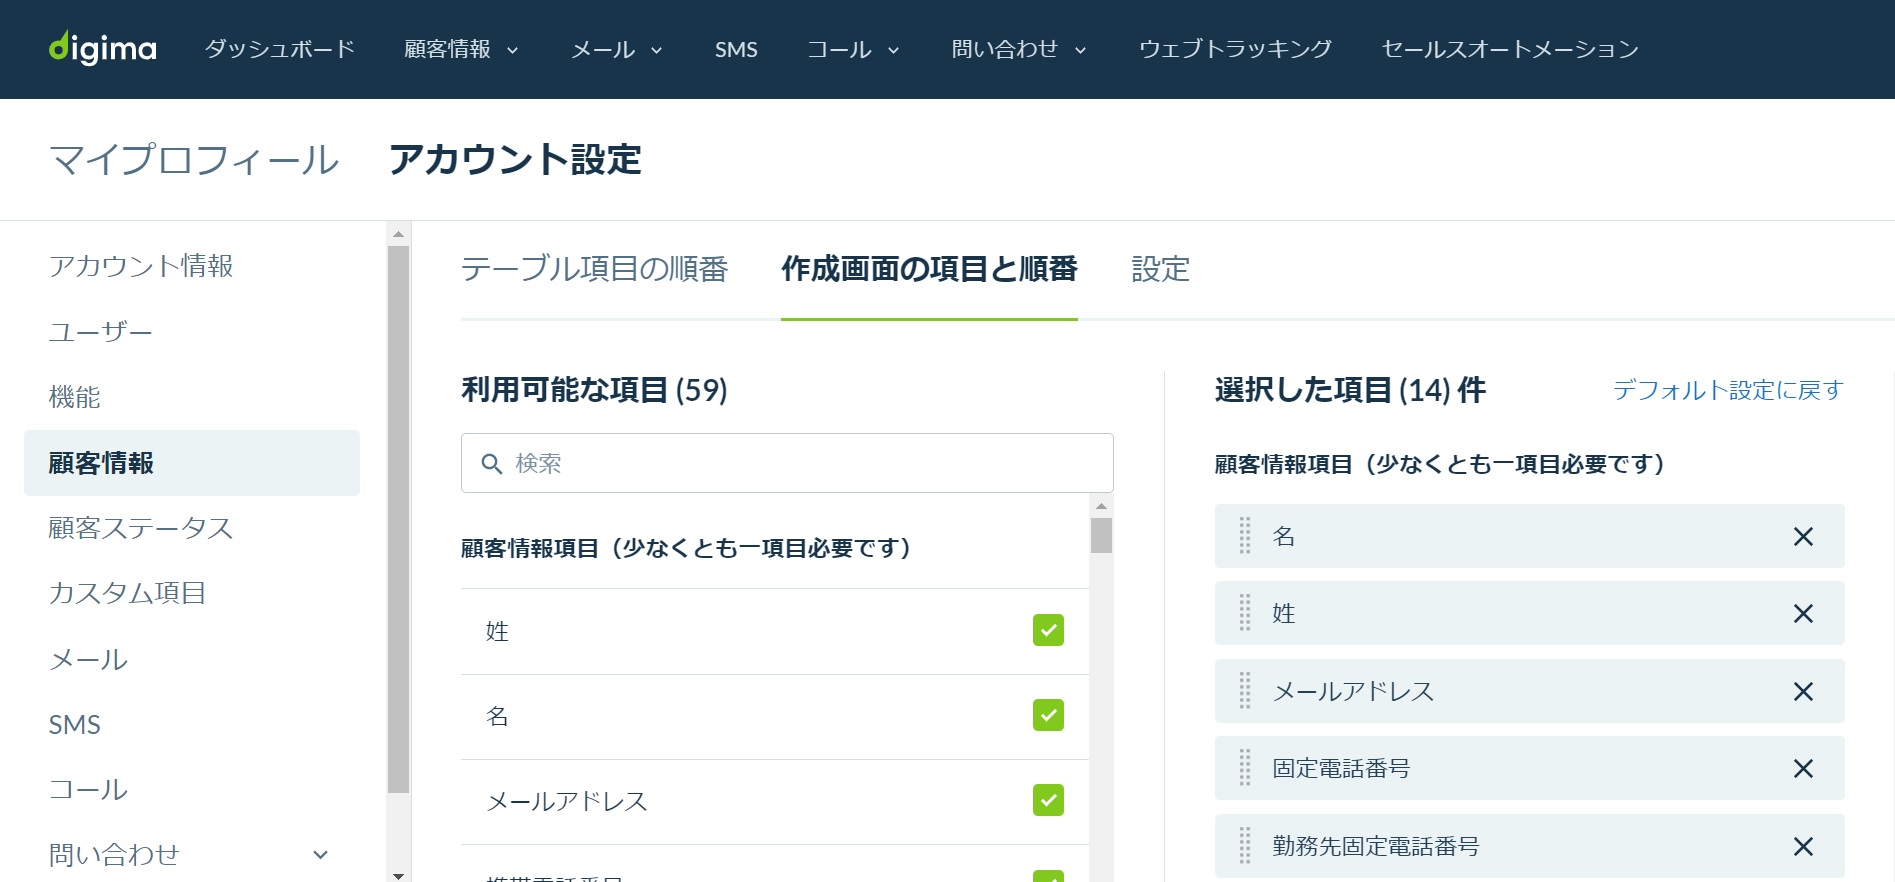Uncheck the 姓 checkbox

point(1048,630)
